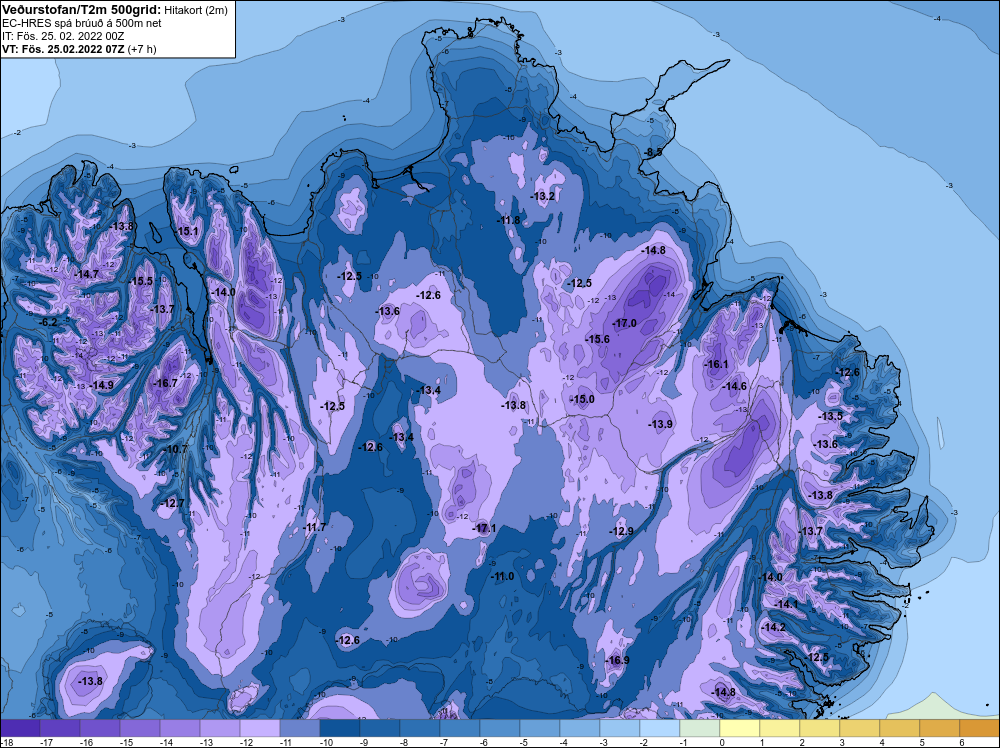Image resolution: width=1000 pixels, height=748 pixels.
Task: Click the legend swatch between -10 and -9
Action: [340, 728]
